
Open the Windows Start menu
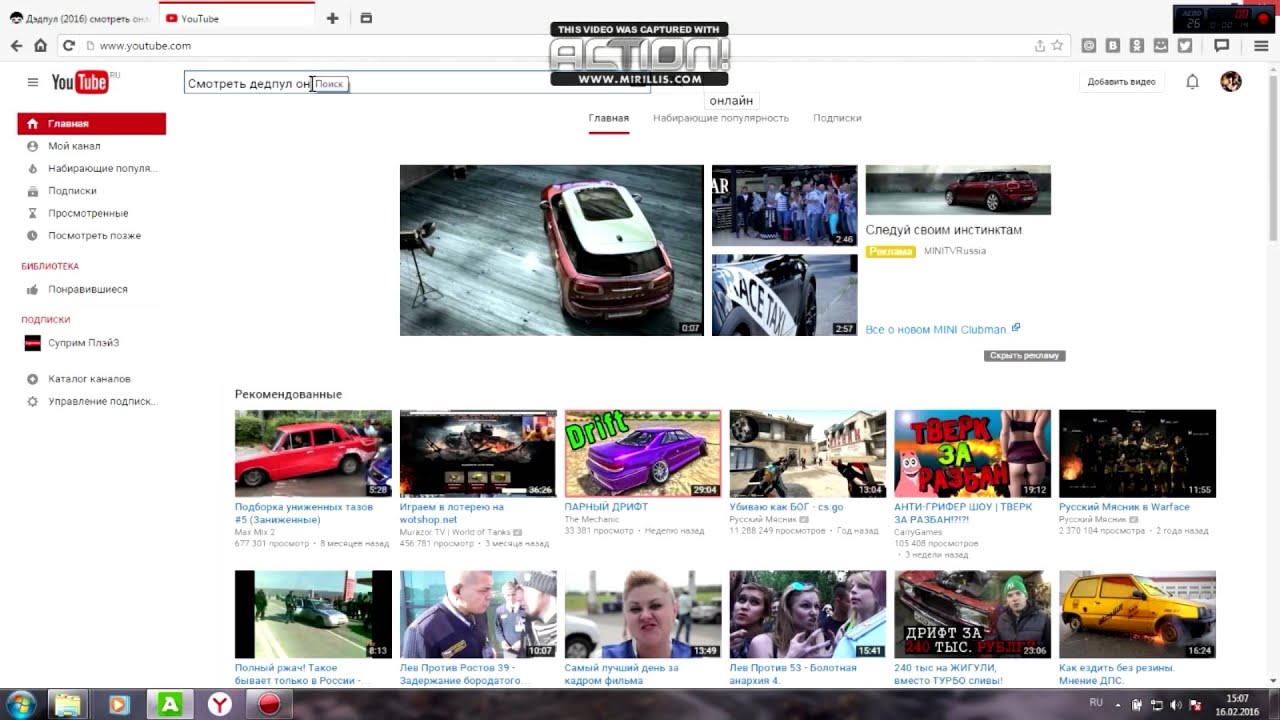(20, 704)
